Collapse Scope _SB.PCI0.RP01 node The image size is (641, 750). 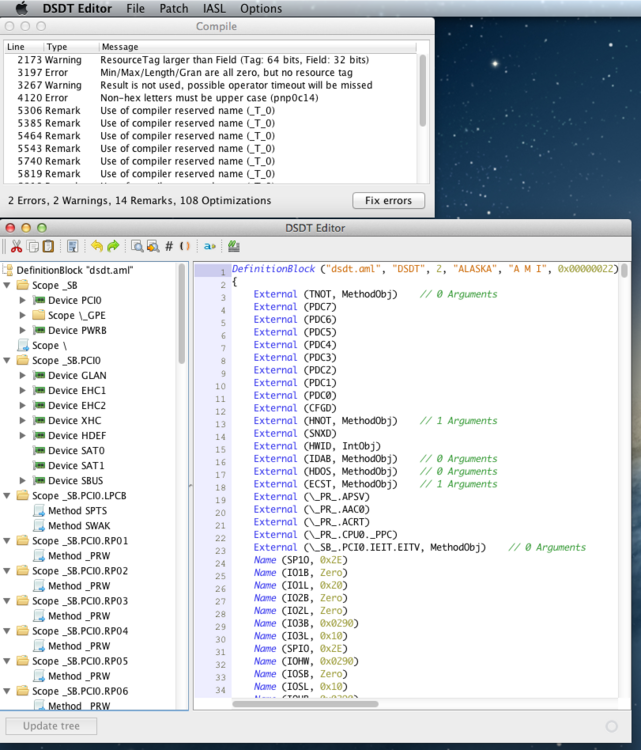click(x=7, y=541)
